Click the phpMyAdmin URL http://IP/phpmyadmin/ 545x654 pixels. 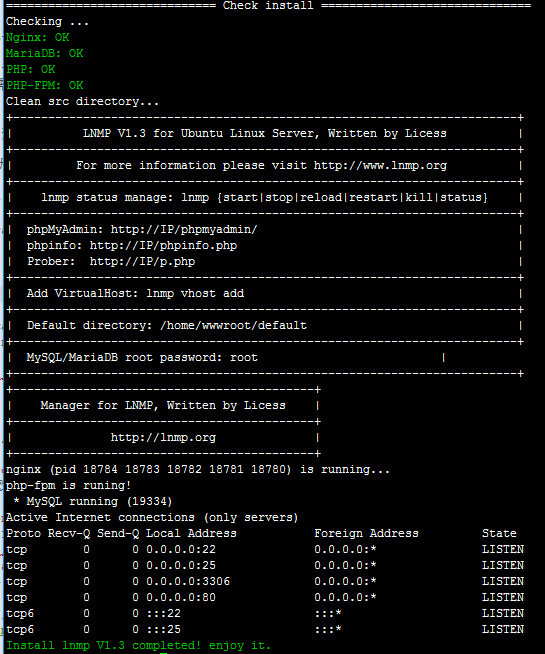click(184, 229)
